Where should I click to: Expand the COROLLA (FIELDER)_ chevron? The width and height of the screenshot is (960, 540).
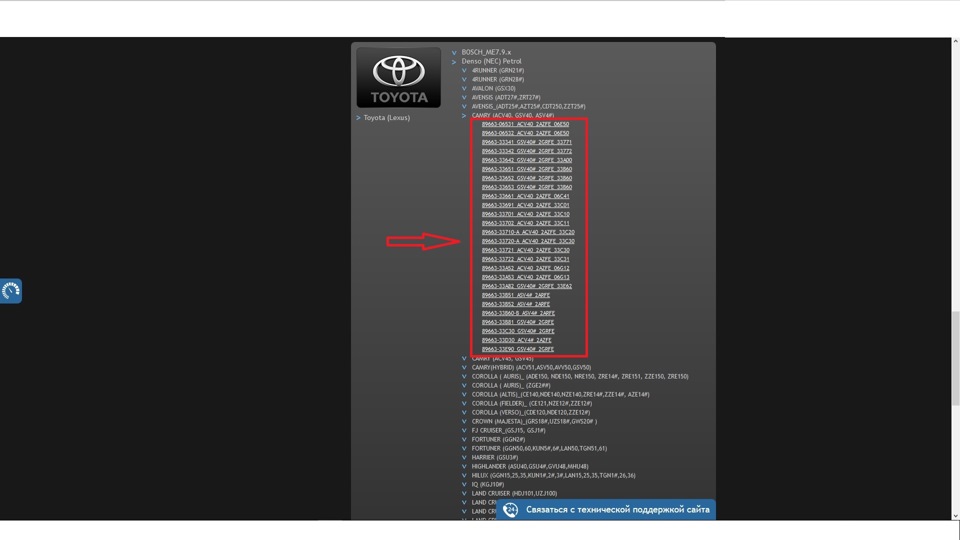[x=464, y=404]
